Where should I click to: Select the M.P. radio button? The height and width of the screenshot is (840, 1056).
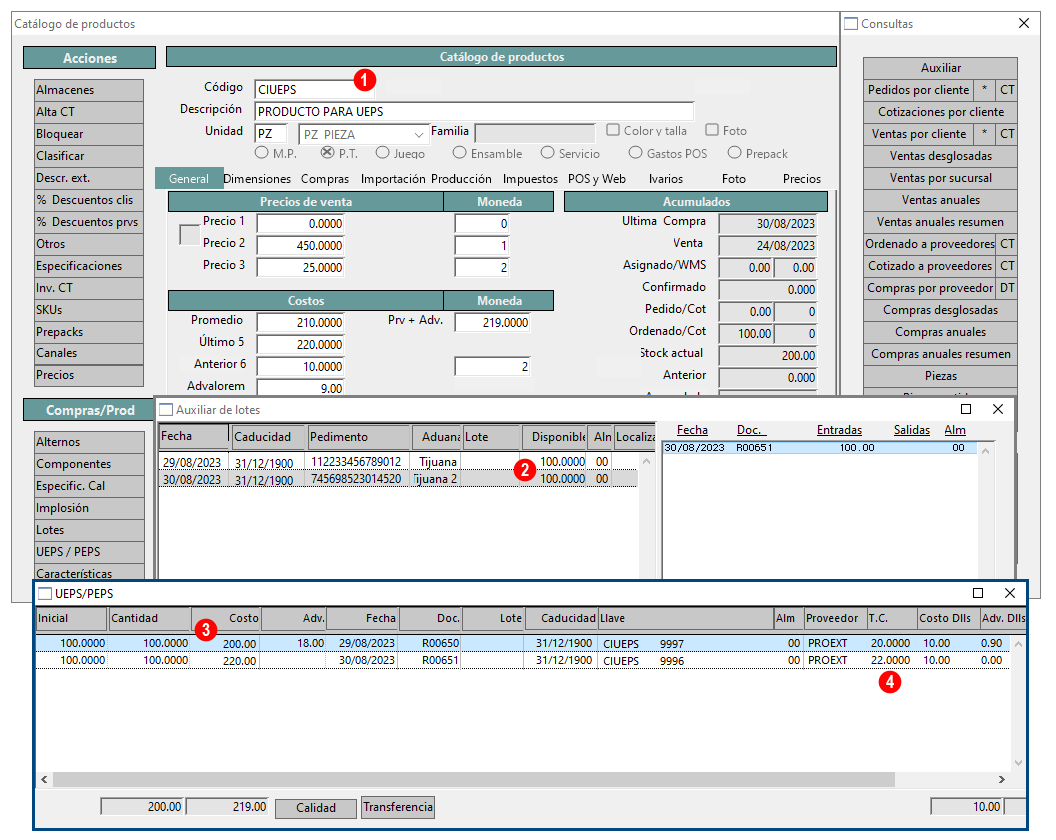pos(261,153)
